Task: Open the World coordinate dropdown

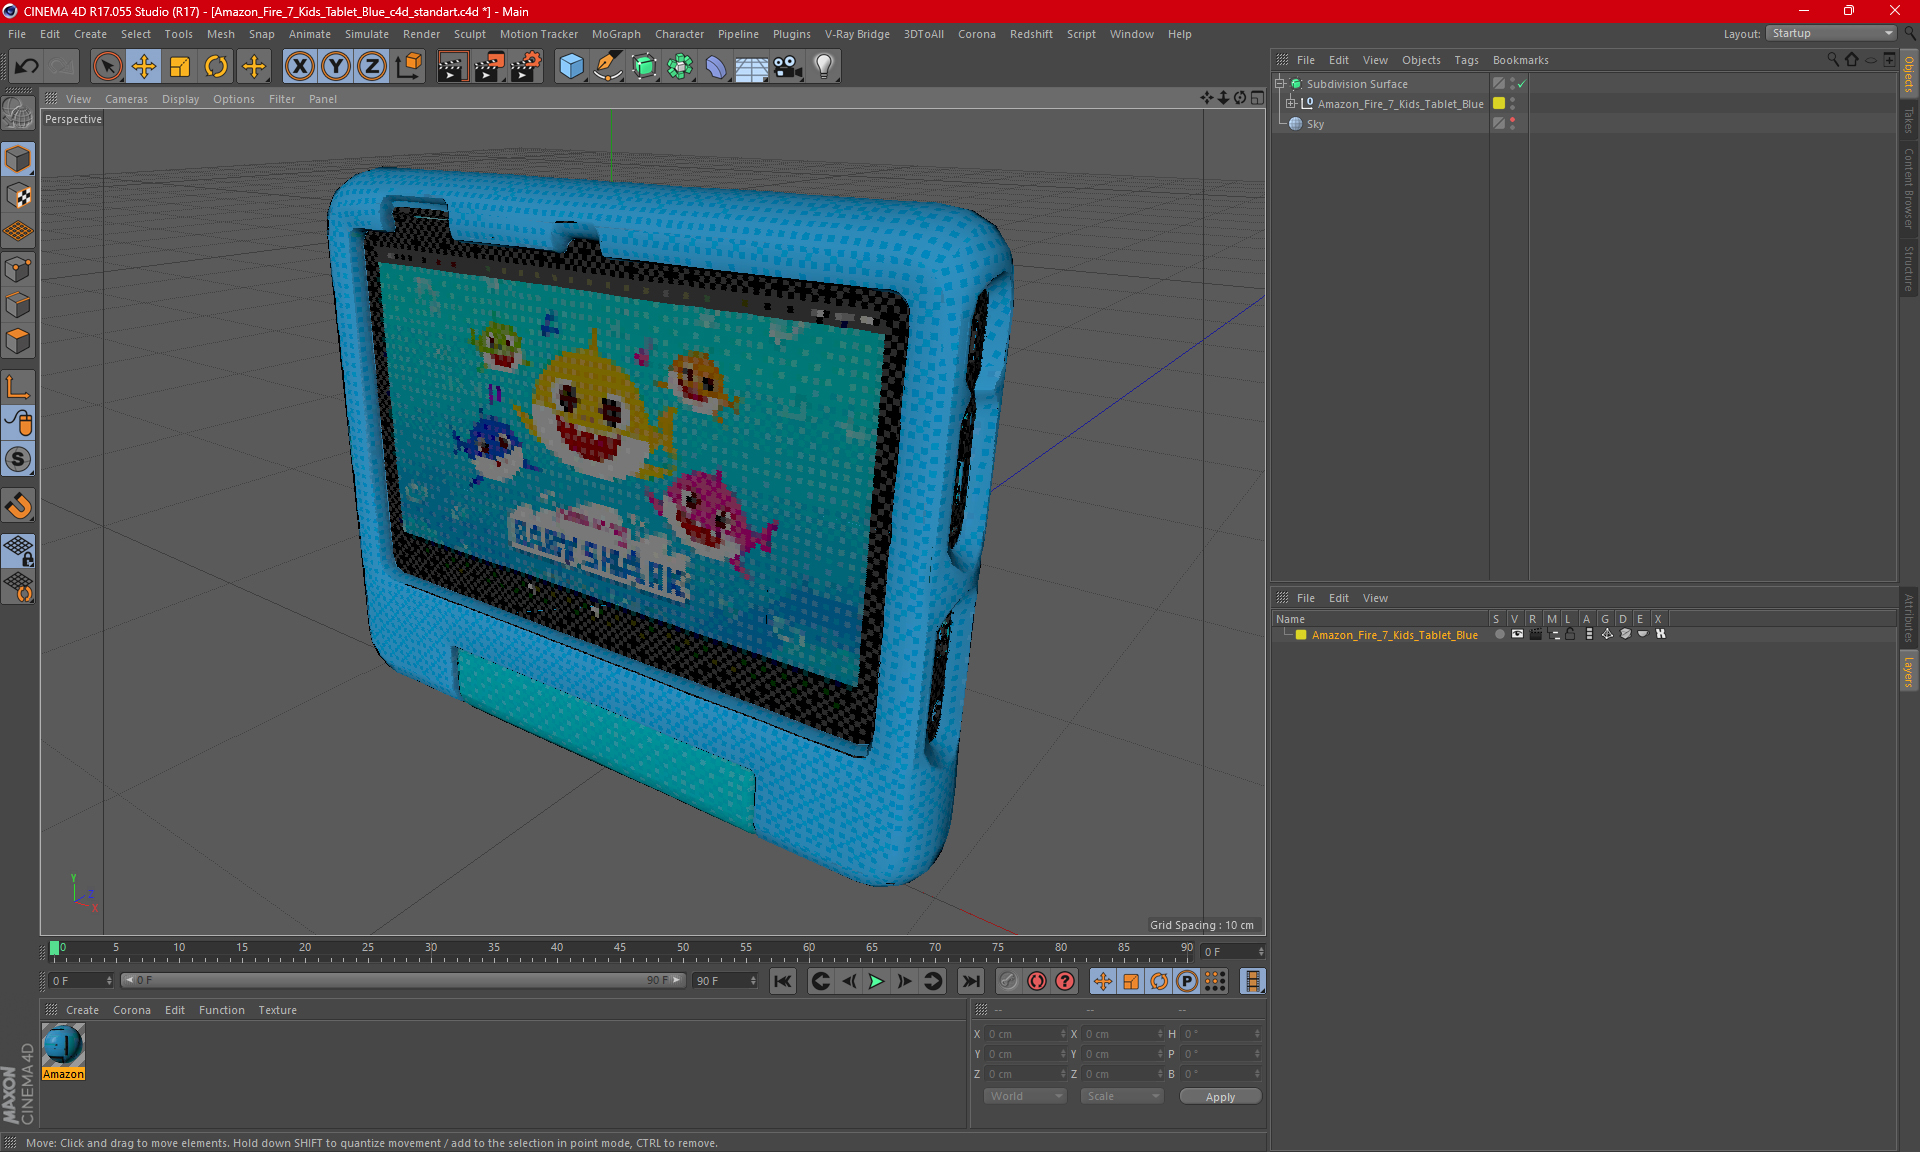Action: click(1025, 1097)
